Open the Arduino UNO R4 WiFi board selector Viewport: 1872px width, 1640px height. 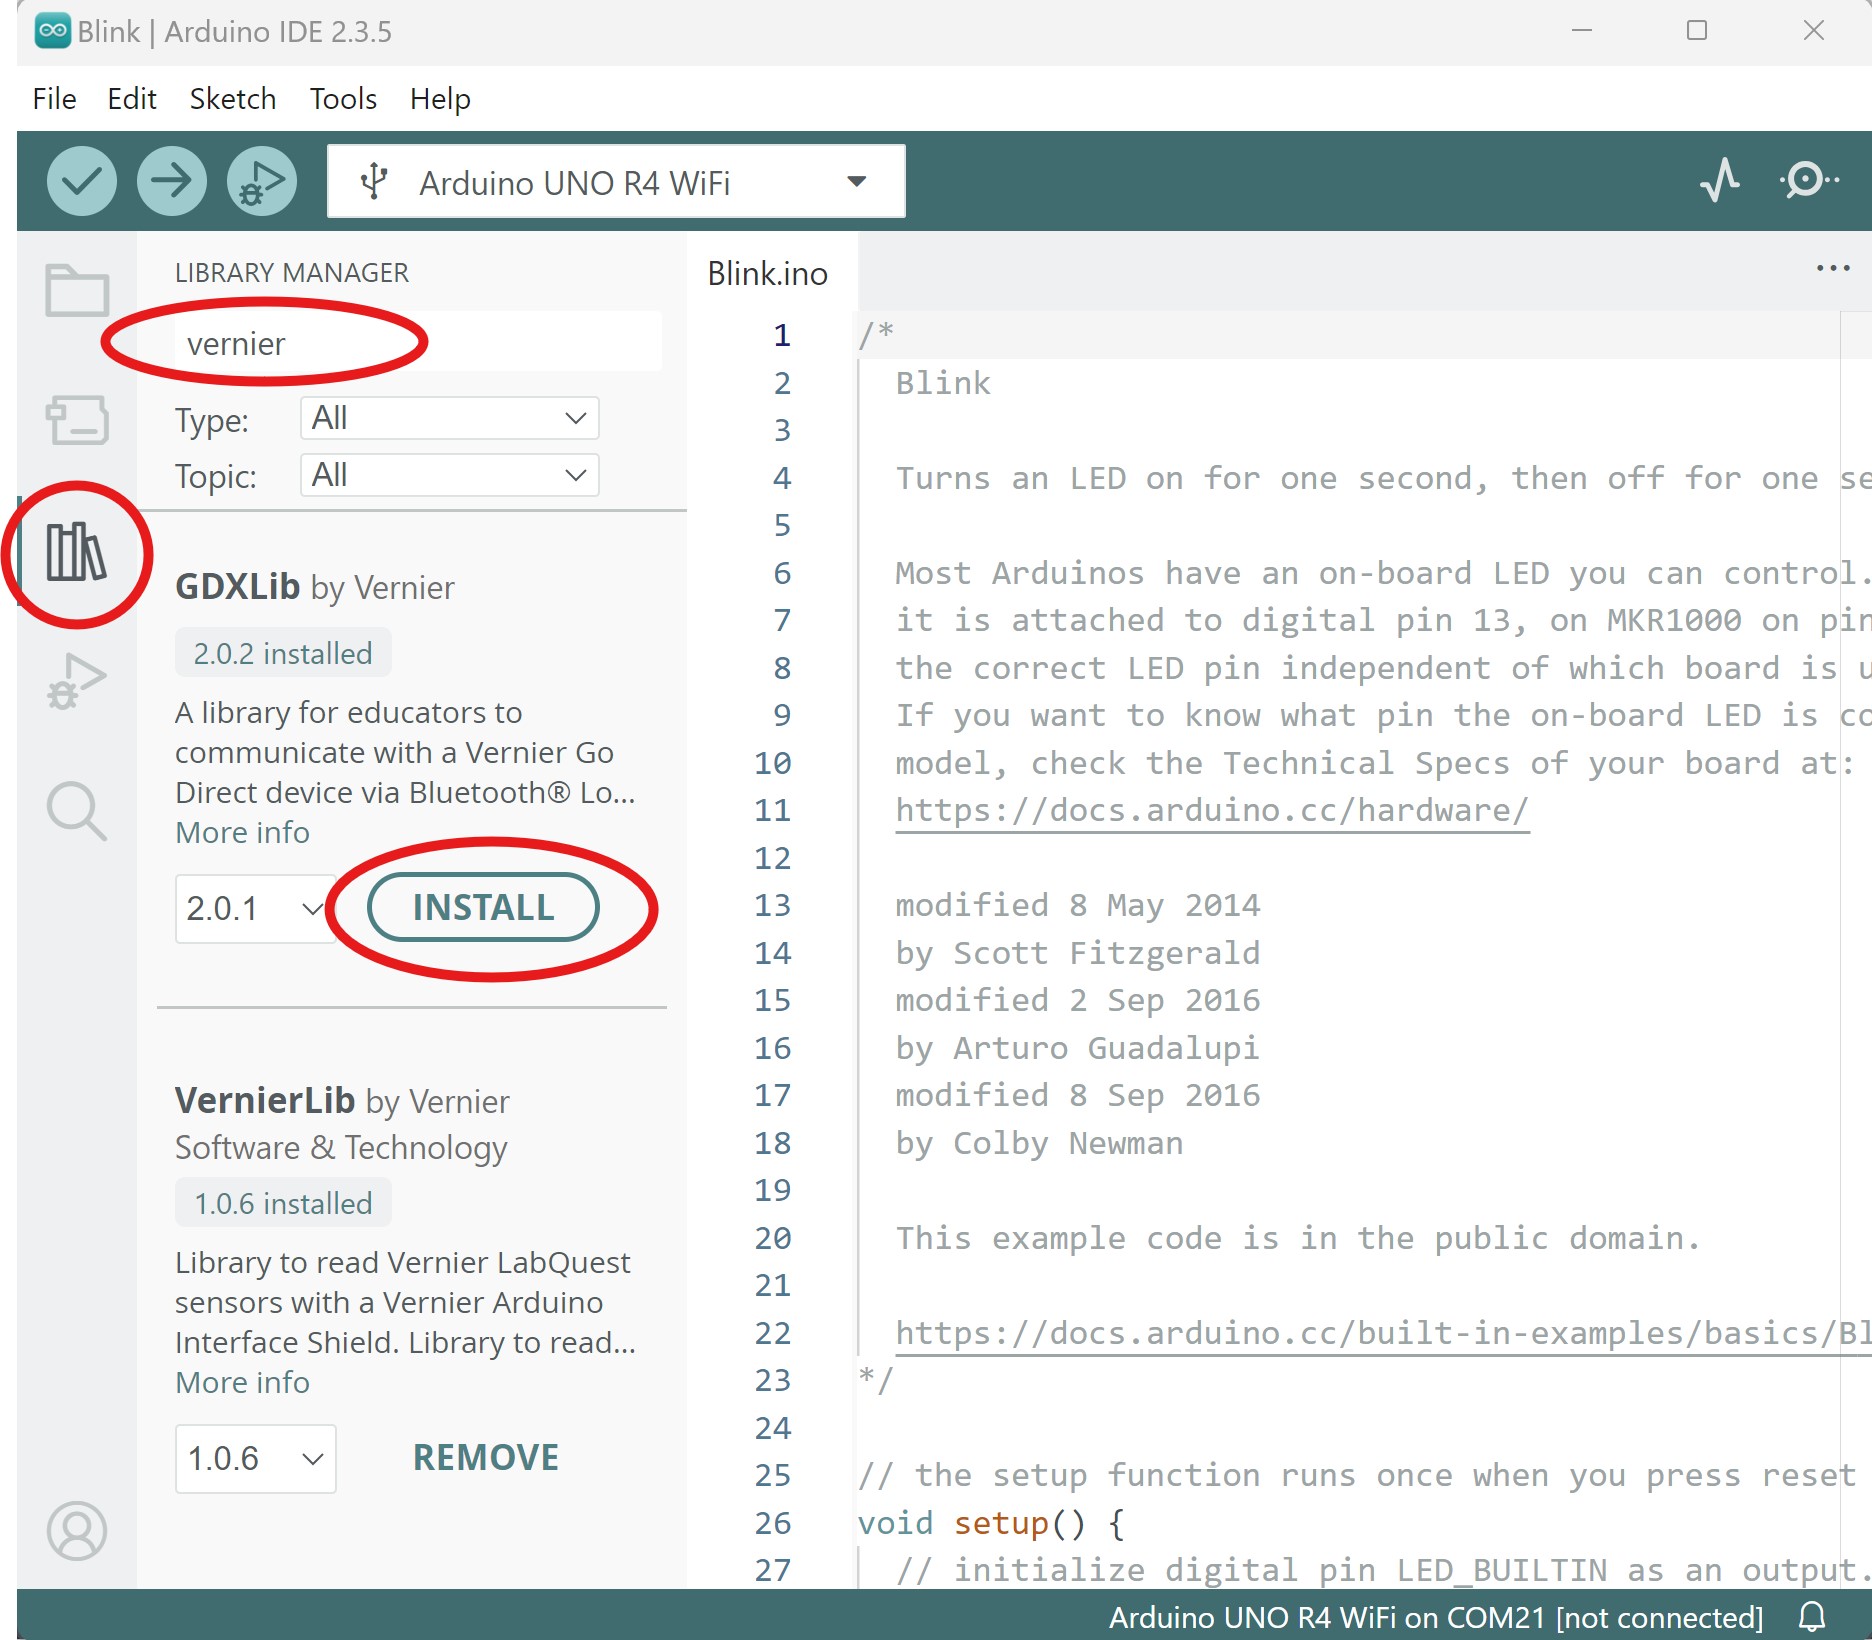pos(616,182)
